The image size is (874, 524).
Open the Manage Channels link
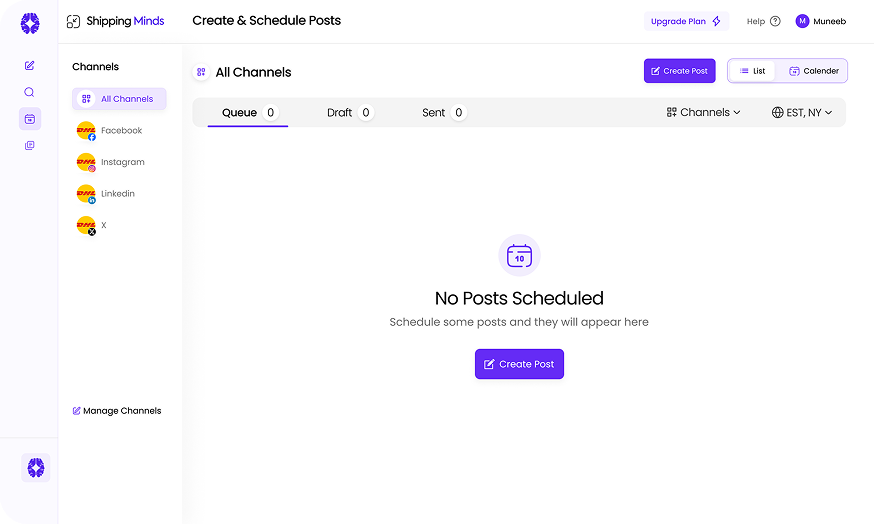pyautogui.click(x=117, y=411)
